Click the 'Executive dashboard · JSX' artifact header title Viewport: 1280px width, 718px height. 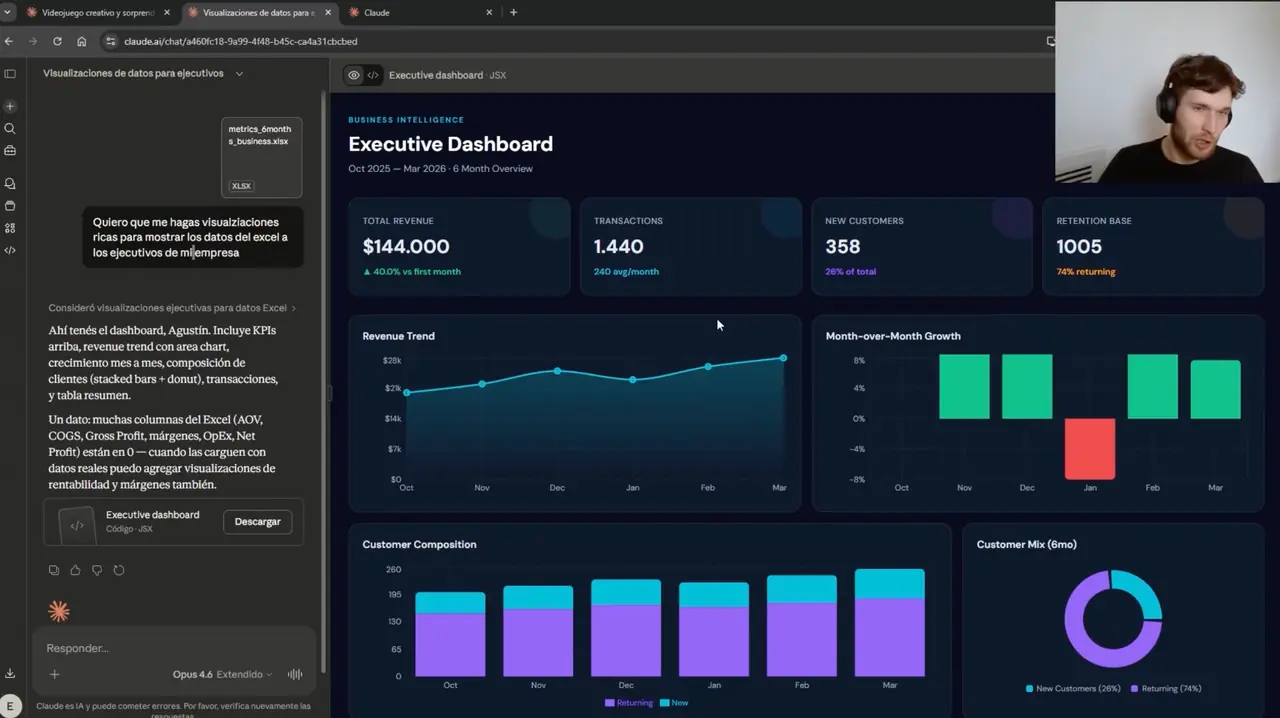[447, 75]
